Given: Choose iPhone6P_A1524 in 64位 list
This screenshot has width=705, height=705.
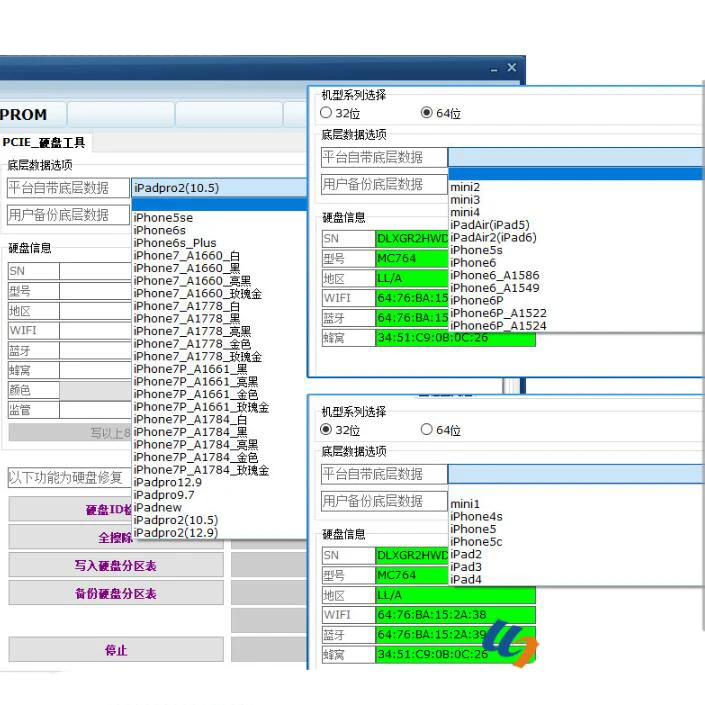Looking at the screenshot, I should pos(498,326).
